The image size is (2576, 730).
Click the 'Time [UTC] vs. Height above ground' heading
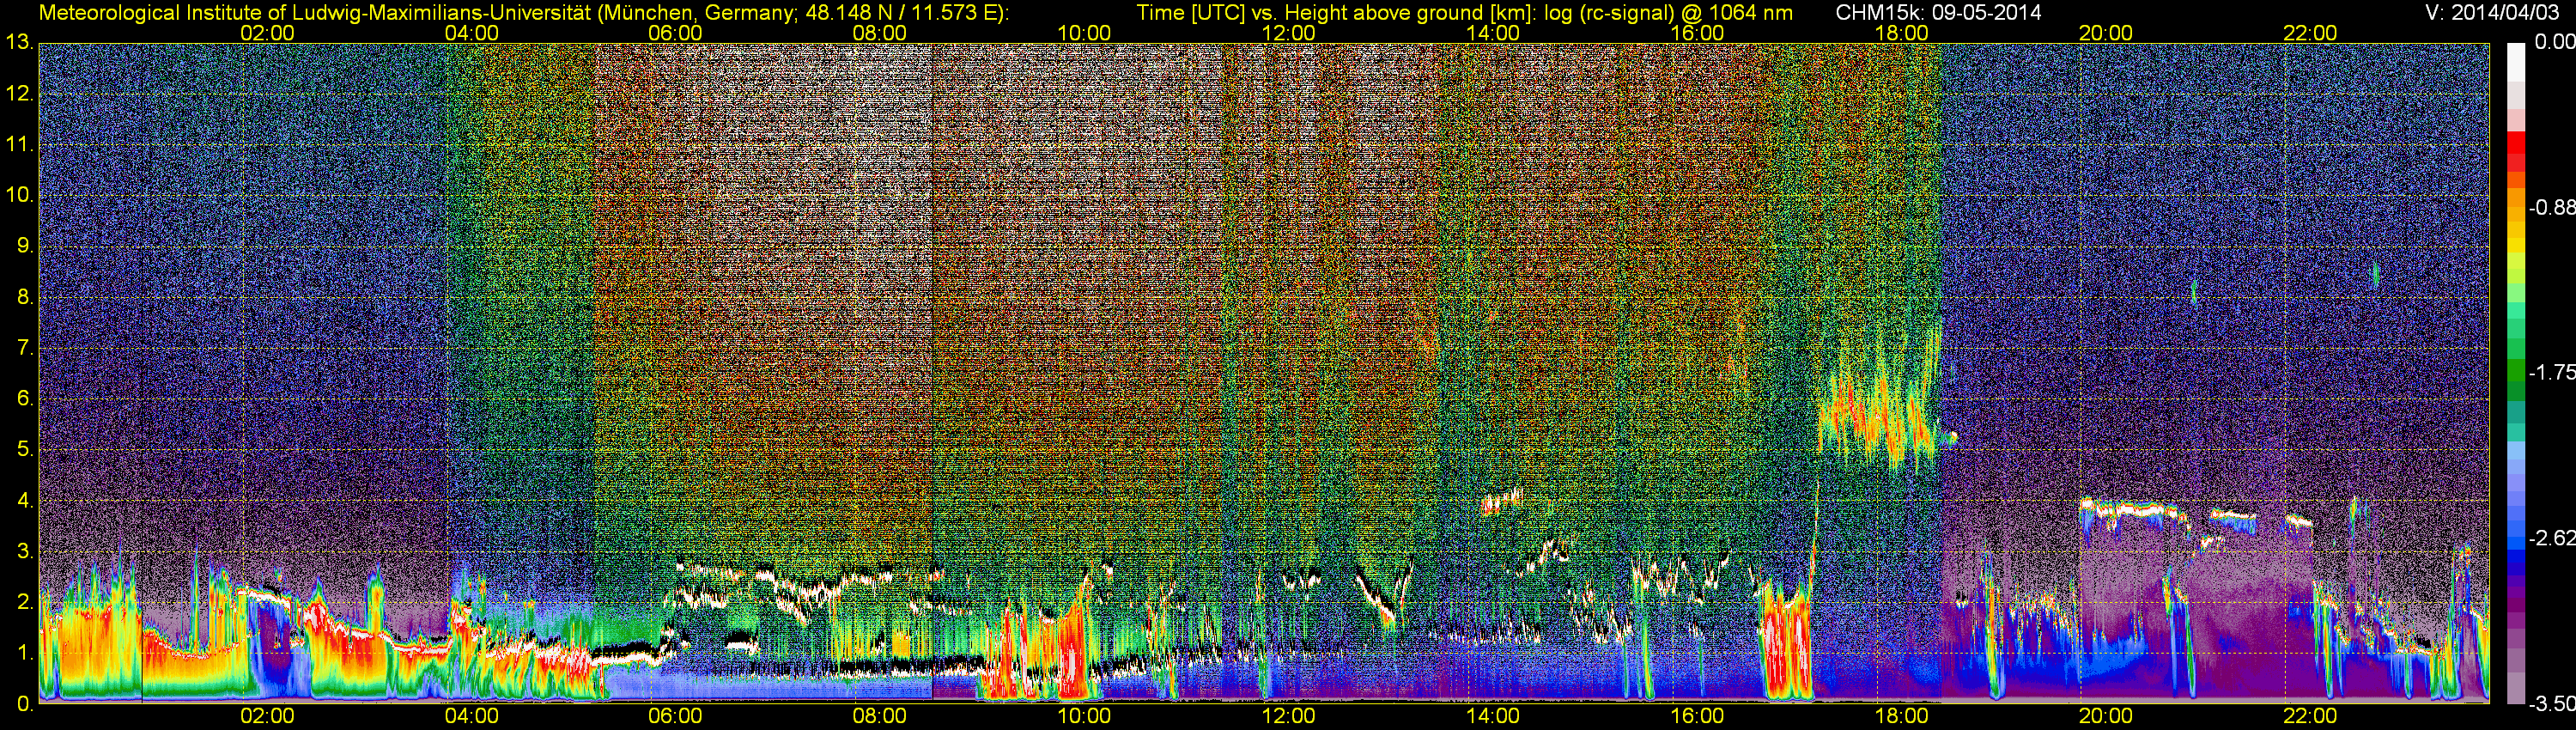[x=1465, y=13]
